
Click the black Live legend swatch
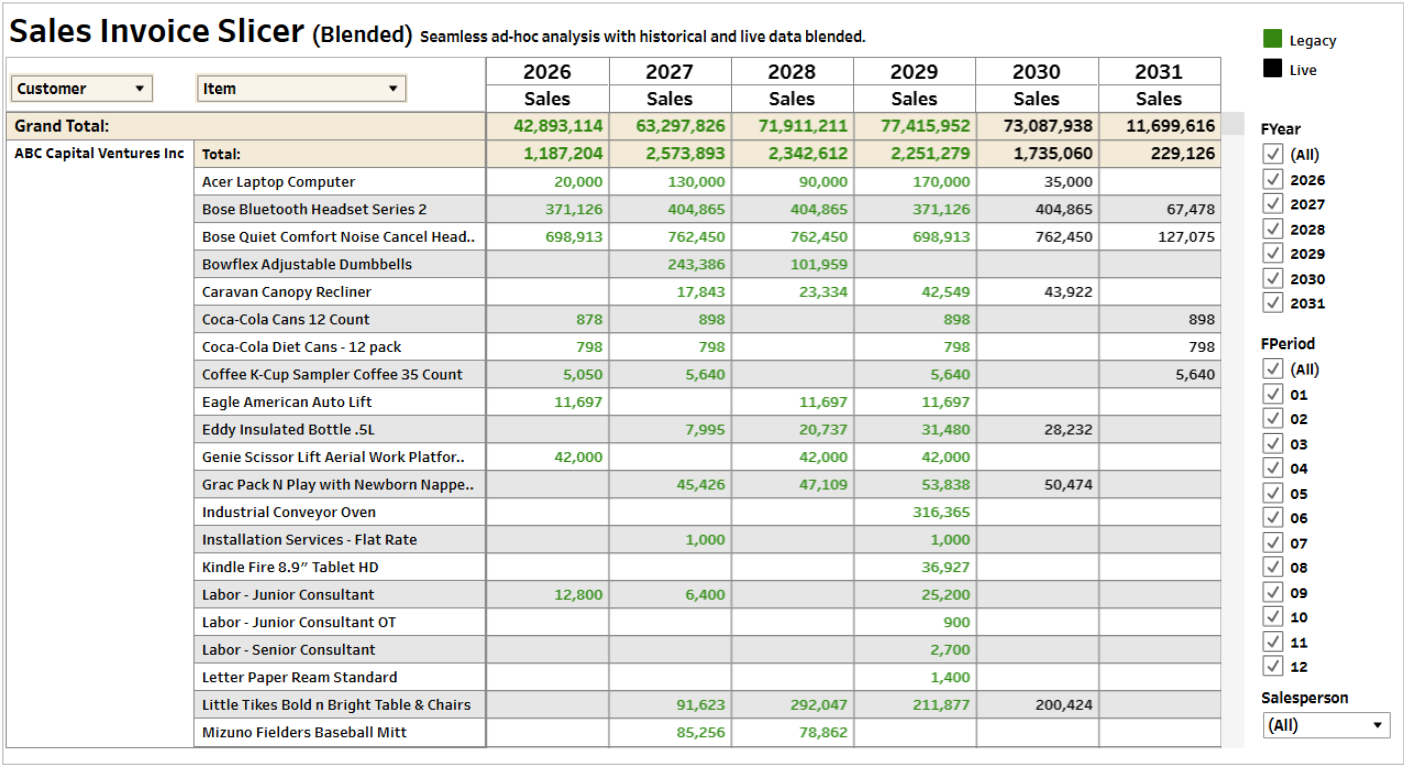coord(1272,69)
